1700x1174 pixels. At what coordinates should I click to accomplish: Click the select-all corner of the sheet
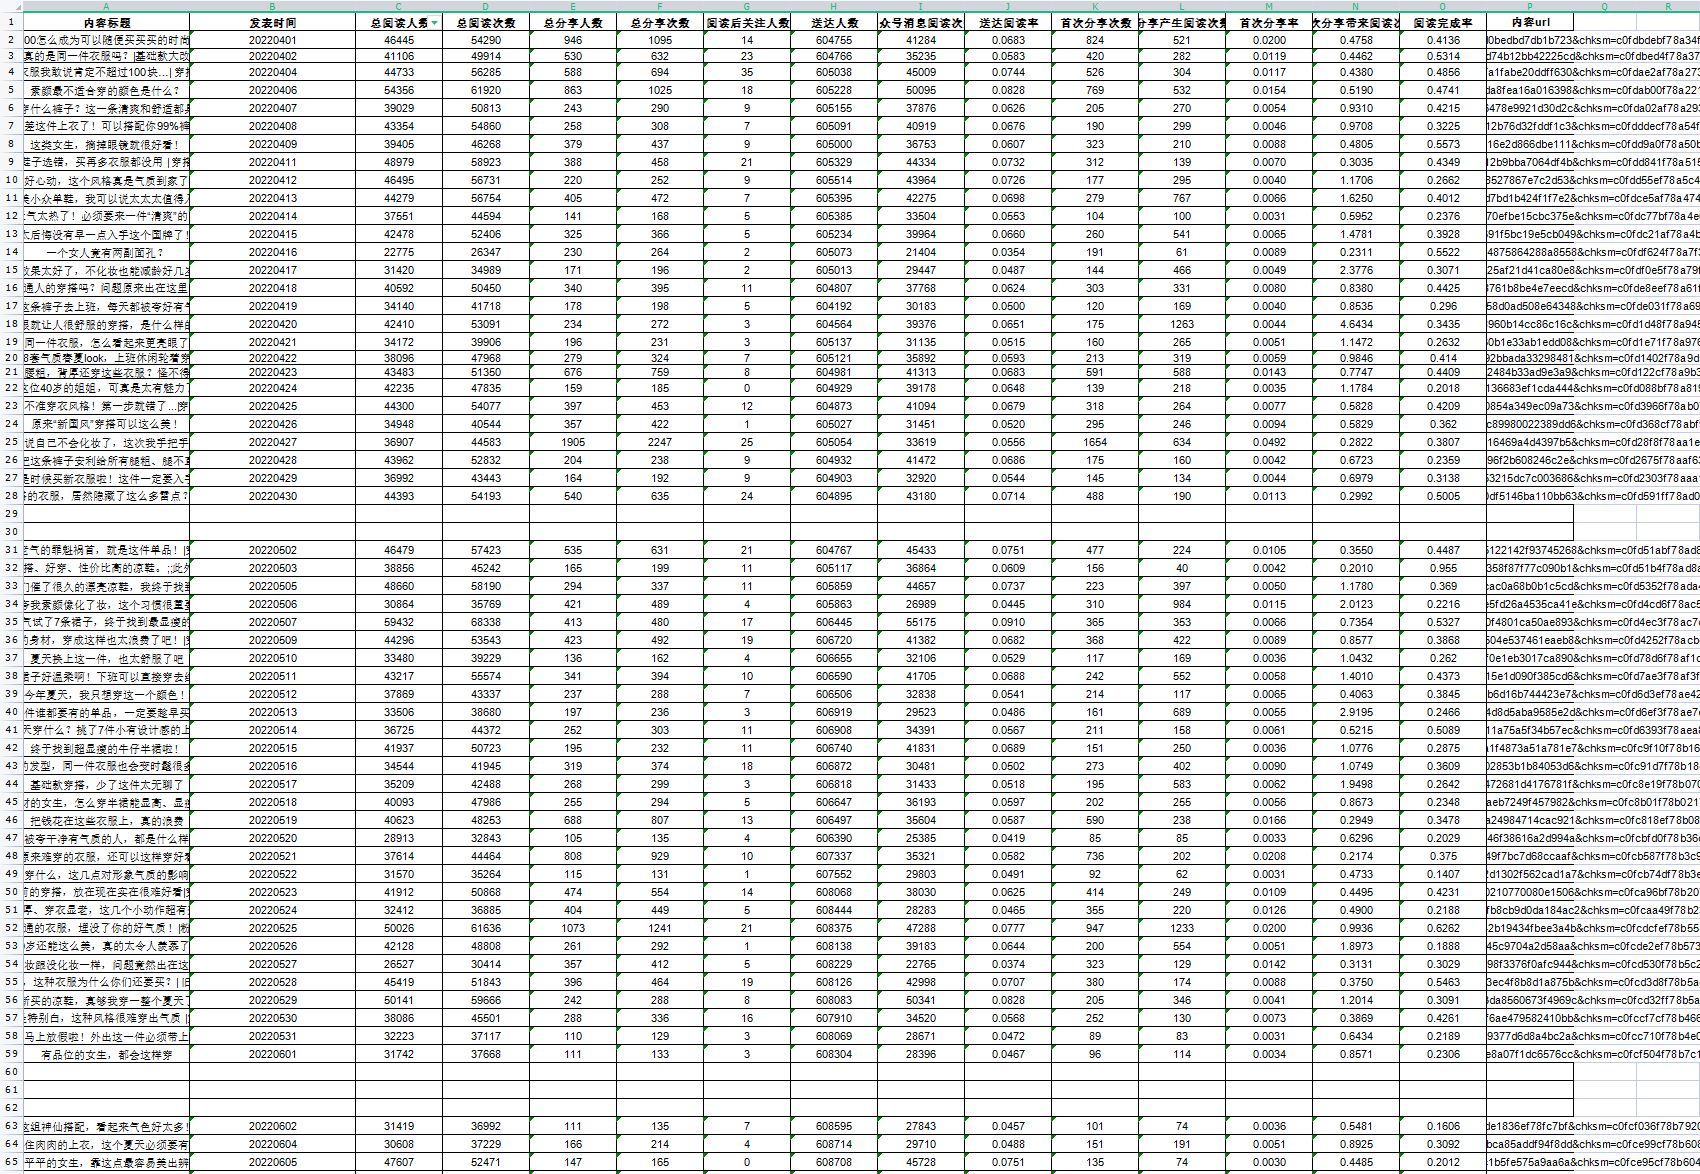pos(11,6)
